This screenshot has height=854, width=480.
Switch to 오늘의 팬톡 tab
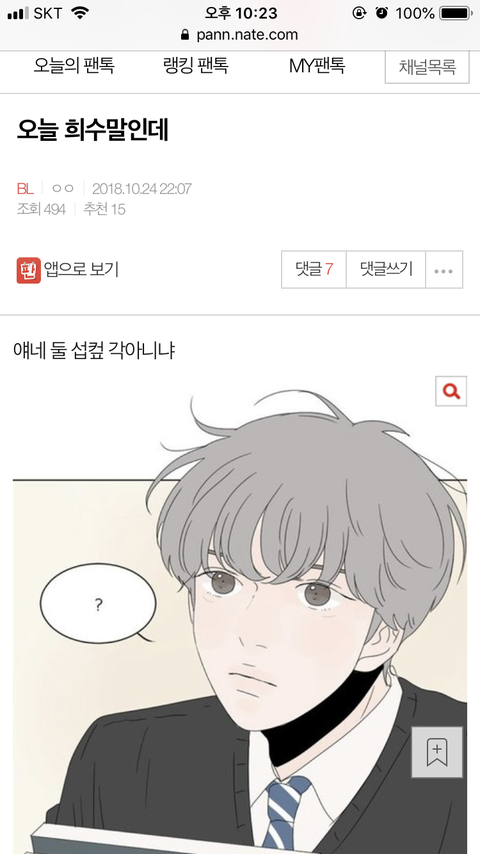pos(74,66)
